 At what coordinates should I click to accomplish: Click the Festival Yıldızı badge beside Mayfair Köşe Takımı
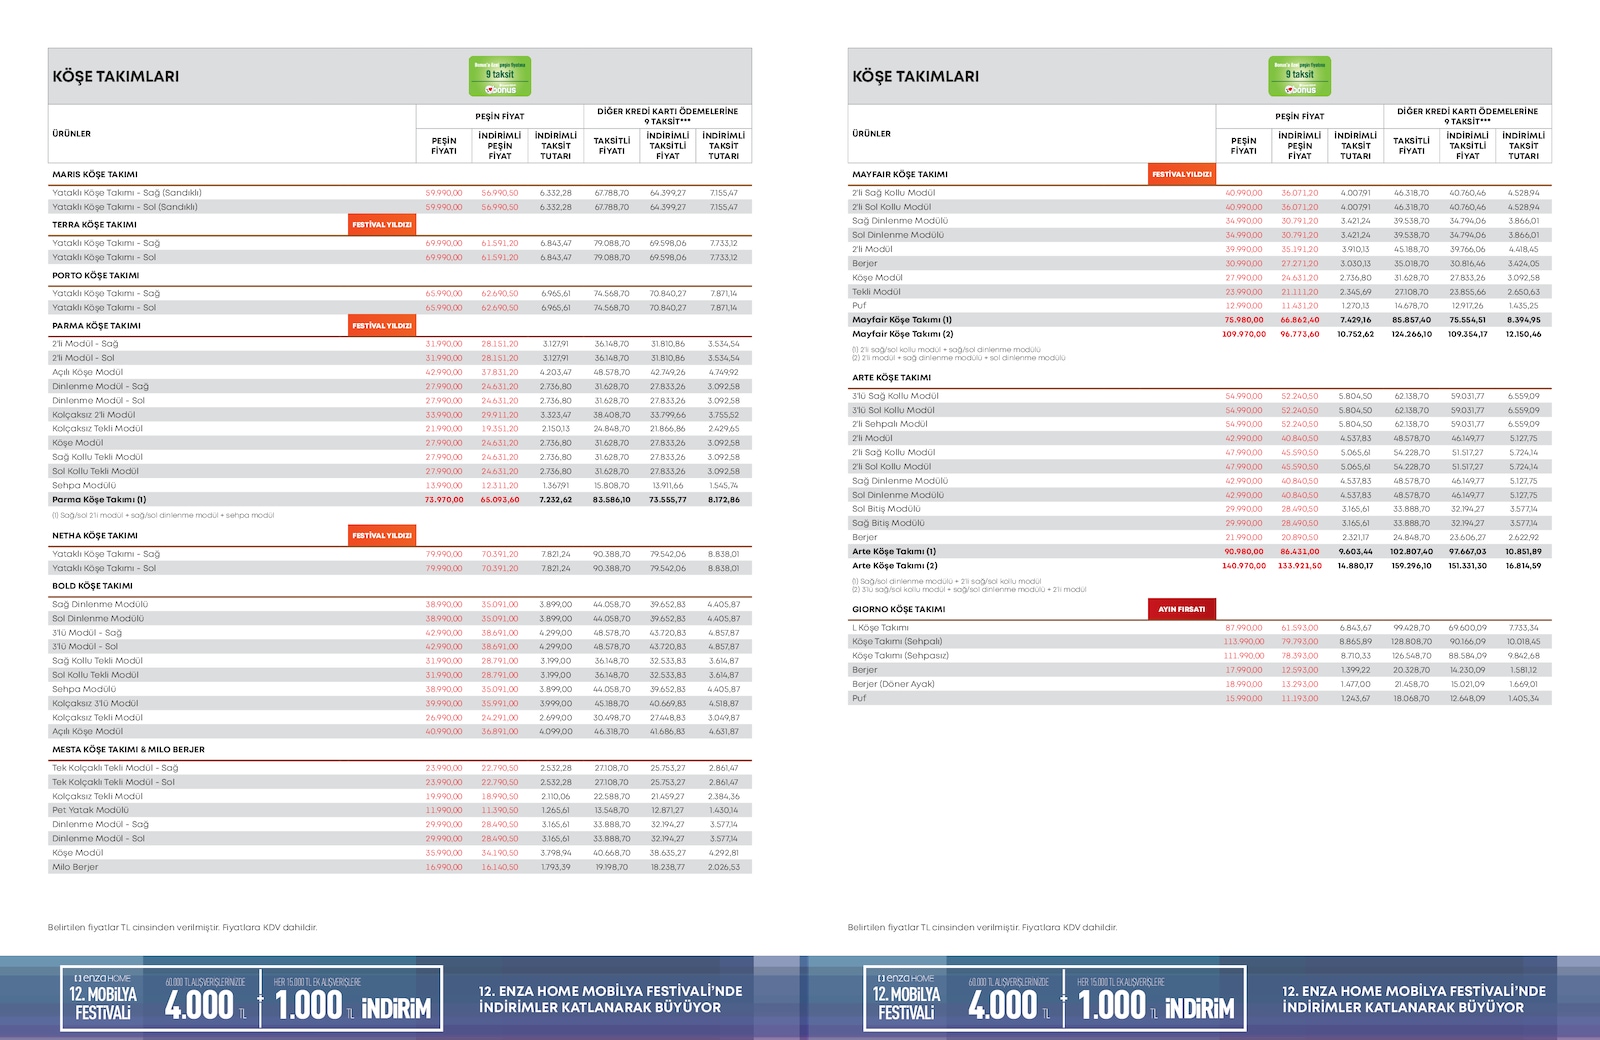point(1182,174)
